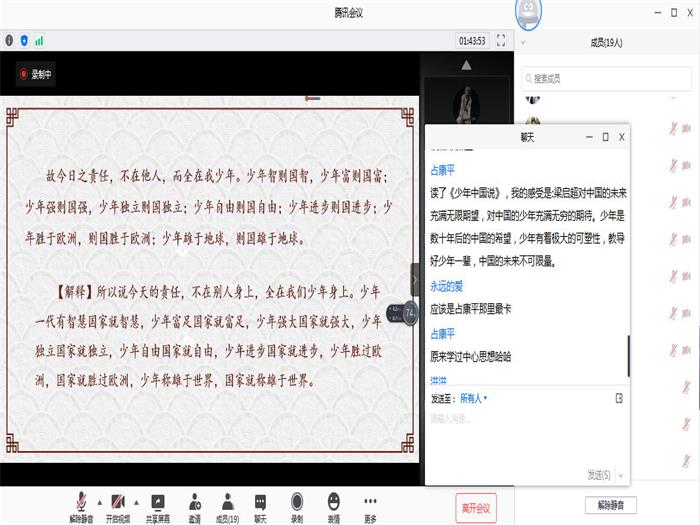Screen dimensions: 700x525
Task: Minimize the chat (聊天) window
Action: click(589, 137)
